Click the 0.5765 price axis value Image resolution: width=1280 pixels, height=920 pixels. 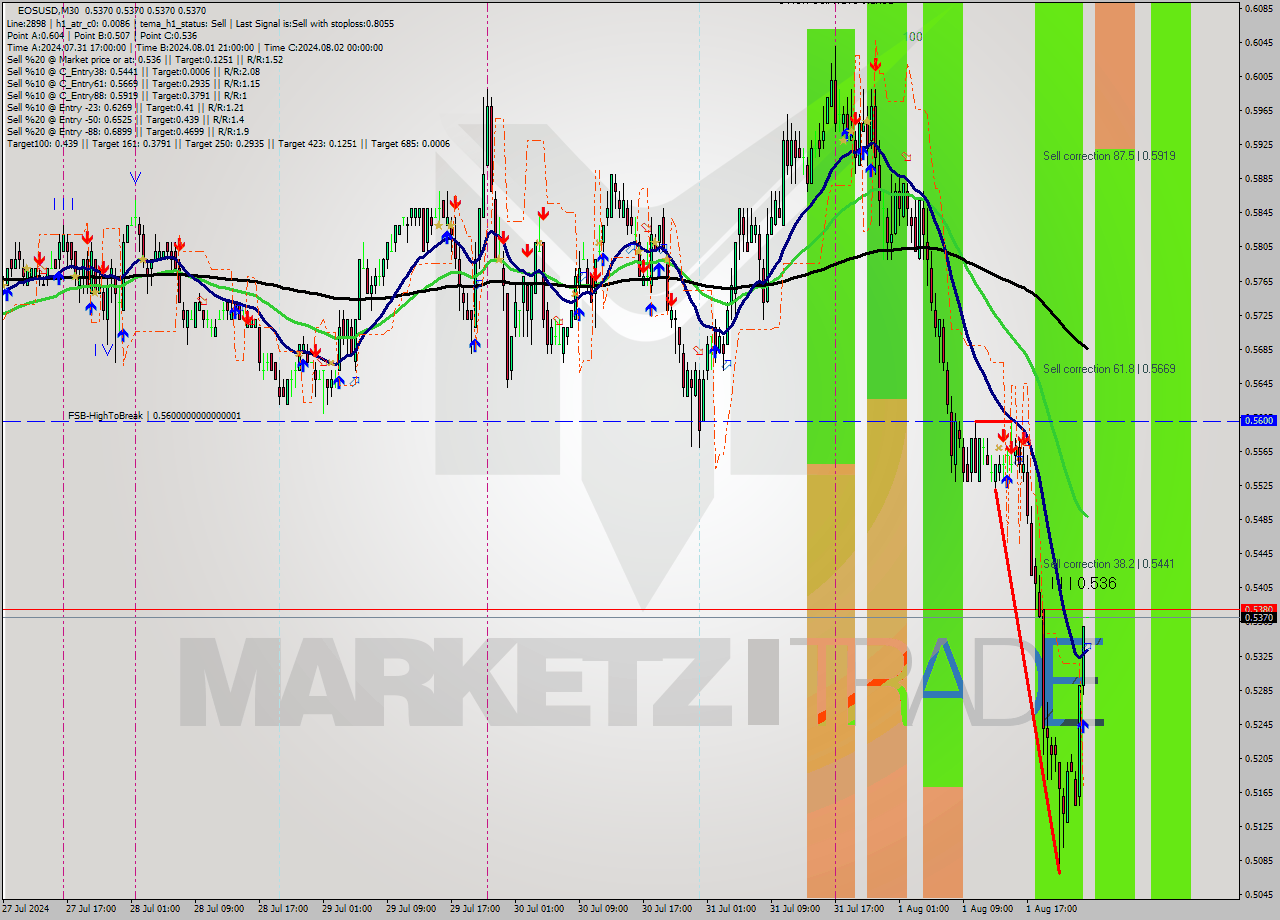tap(1259, 281)
